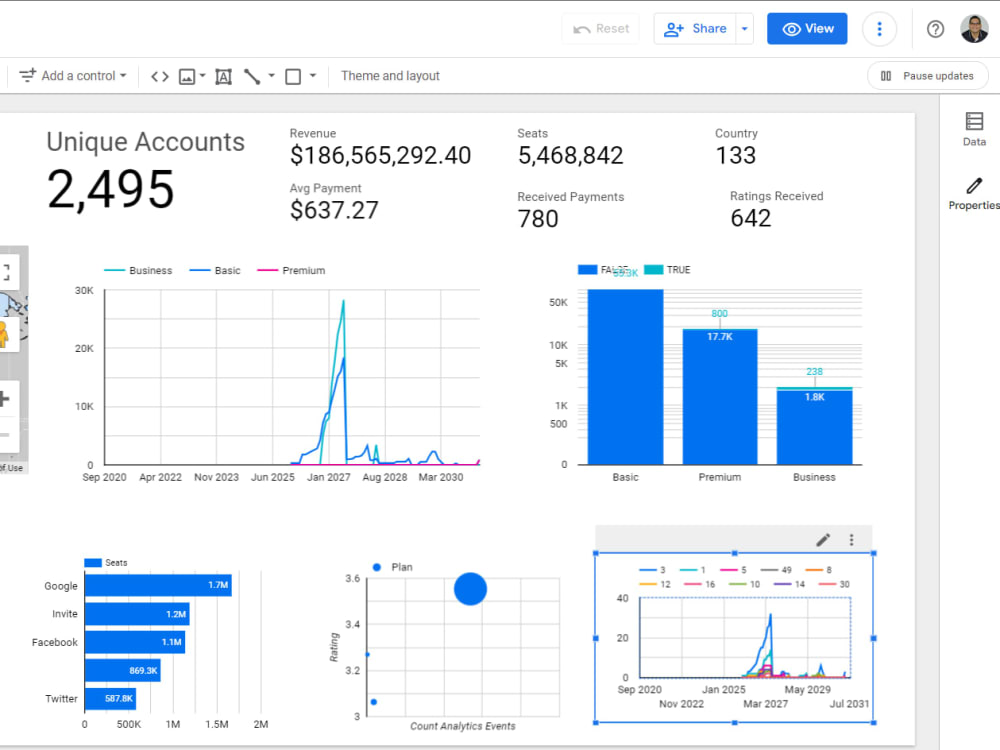The image size is (1000, 750).
Task: Open Theme and layout settings
Action: click(x=390, y=76)
